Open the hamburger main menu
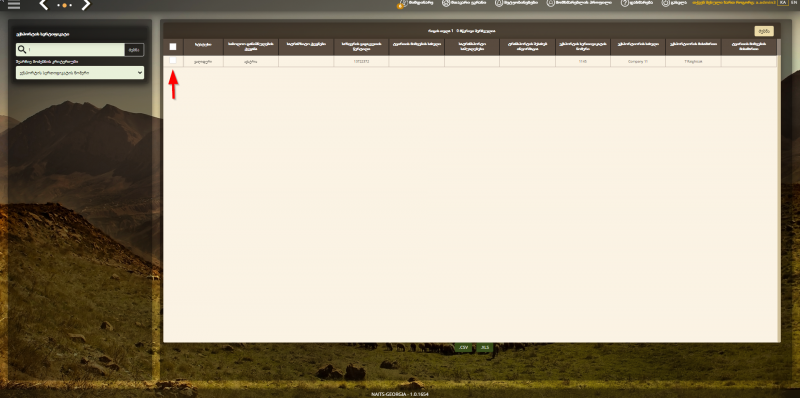 [14, 5]
